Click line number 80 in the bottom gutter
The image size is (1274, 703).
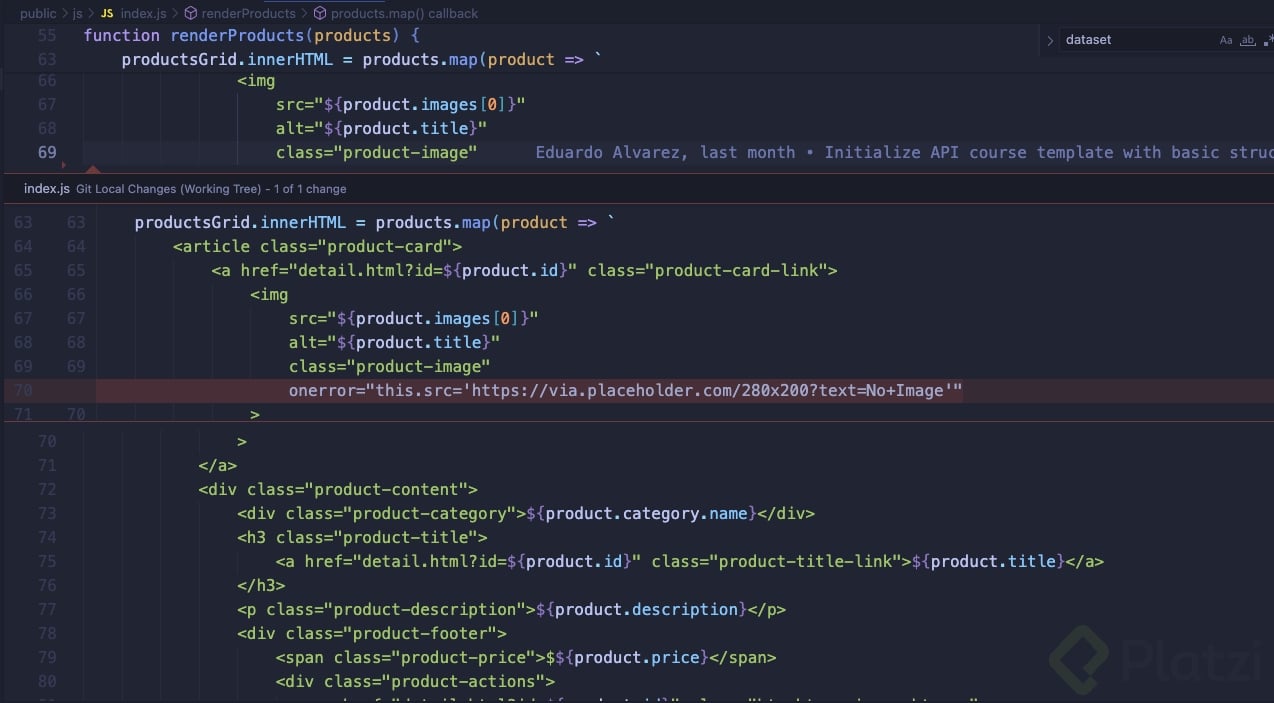46,681
